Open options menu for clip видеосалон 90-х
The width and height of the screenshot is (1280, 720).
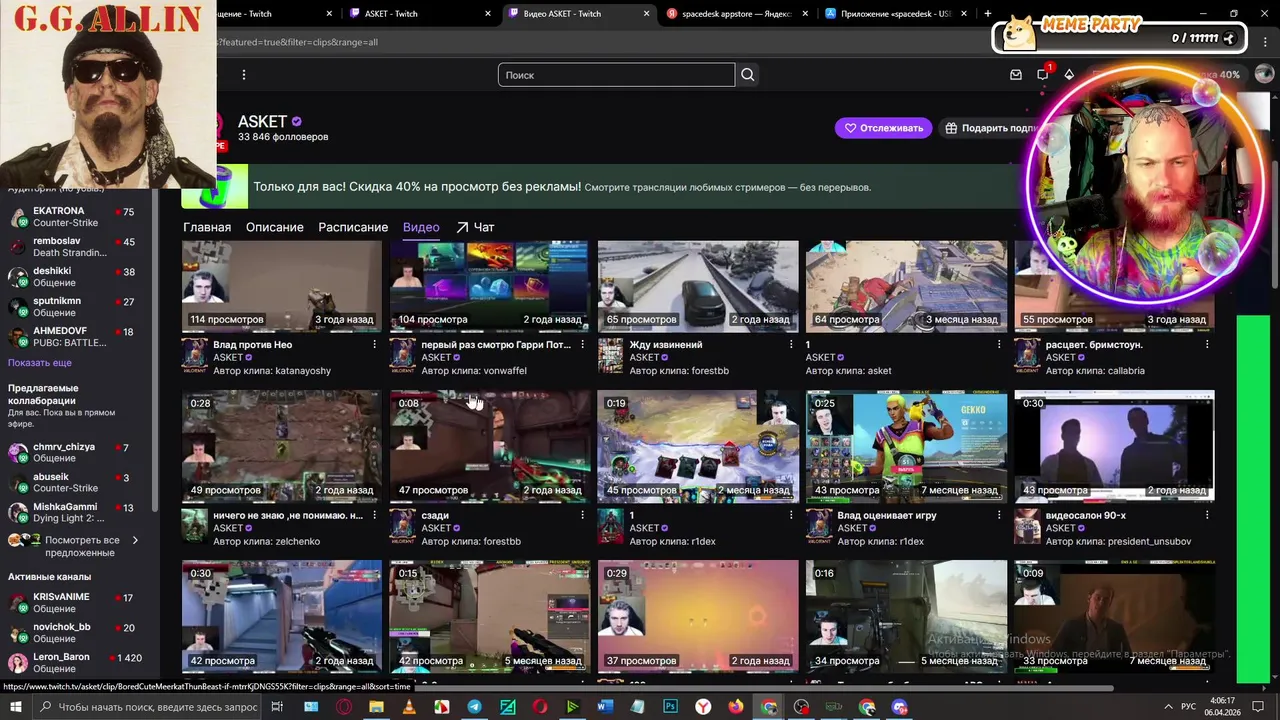click(1207, 515)
